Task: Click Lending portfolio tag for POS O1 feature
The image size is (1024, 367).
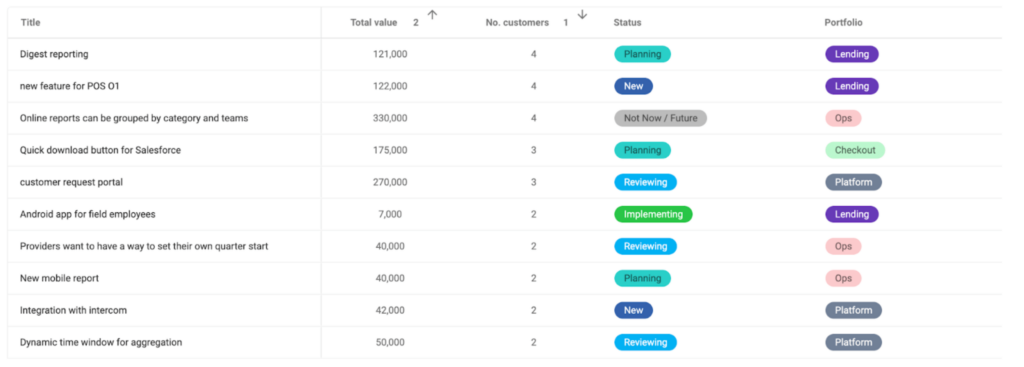Action: [x=852, y=86]
